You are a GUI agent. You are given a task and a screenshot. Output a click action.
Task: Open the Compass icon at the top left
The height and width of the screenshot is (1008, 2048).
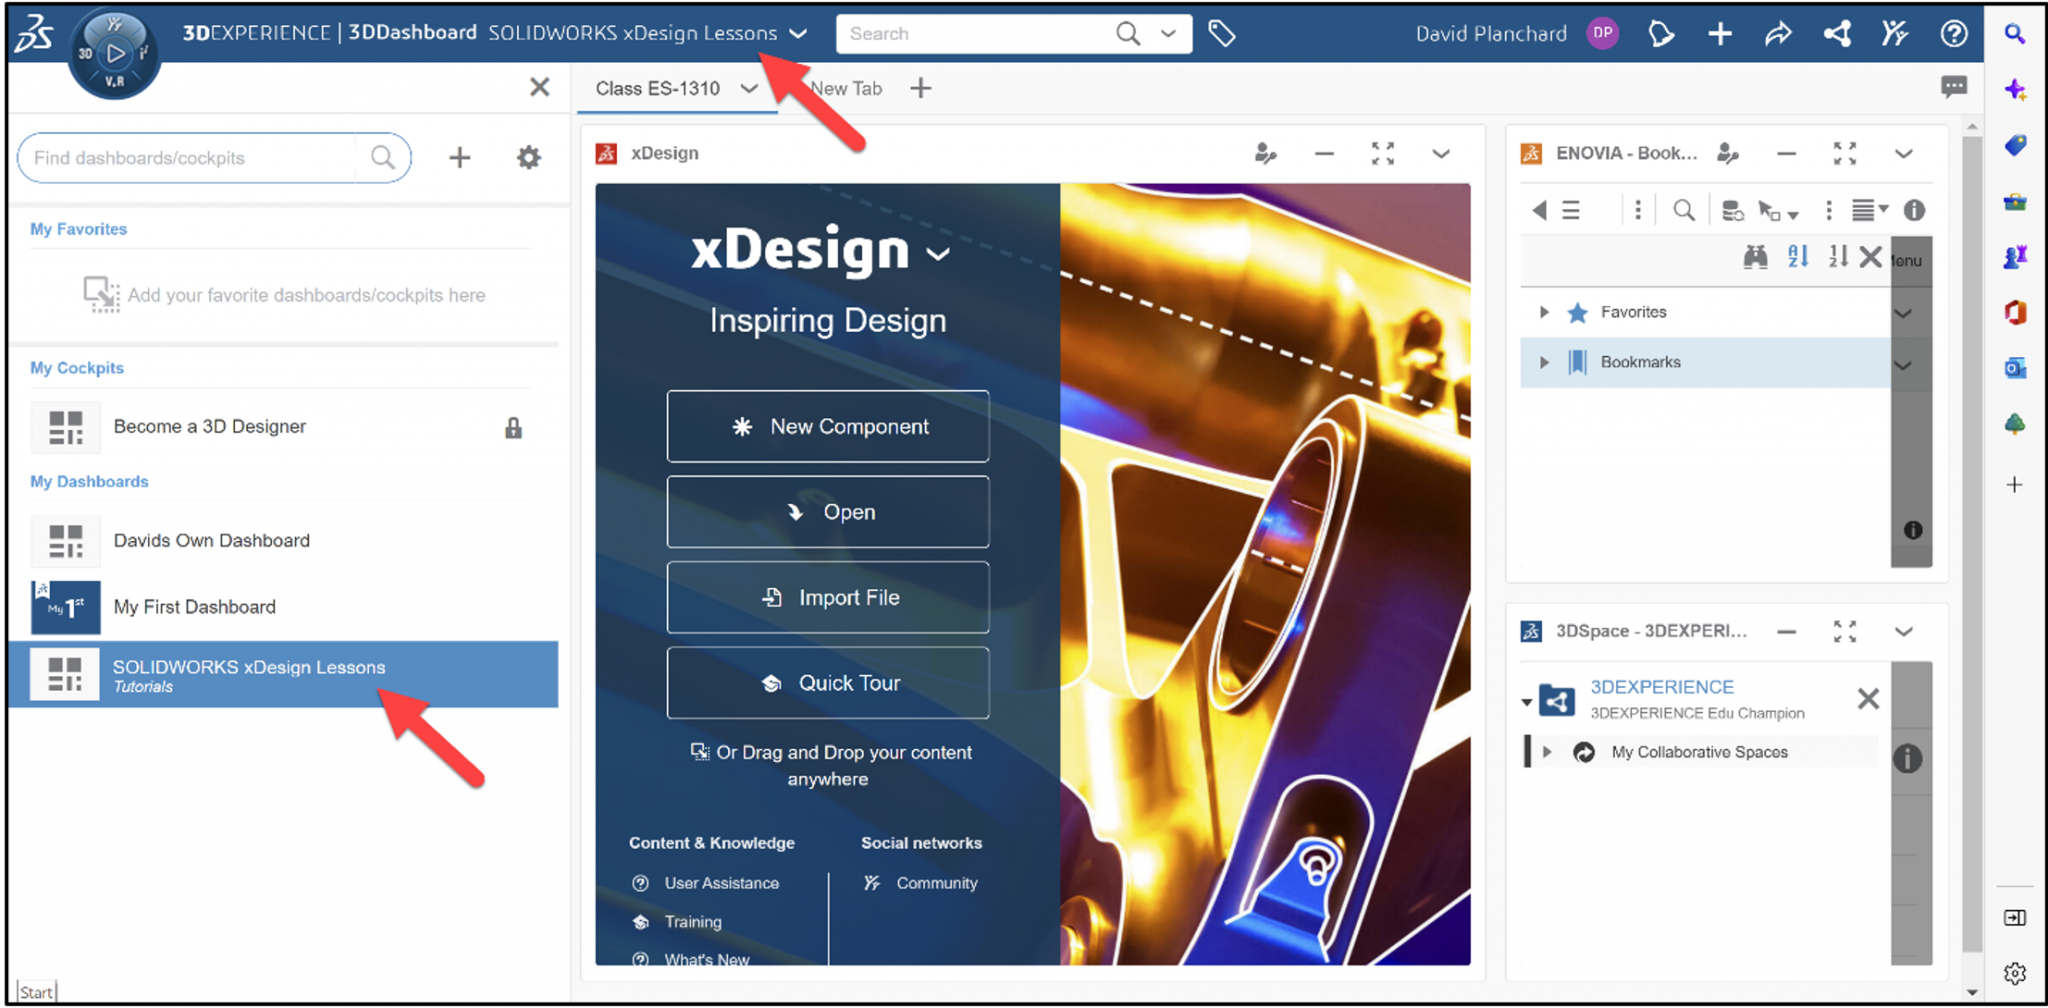(x=113, y=52)
